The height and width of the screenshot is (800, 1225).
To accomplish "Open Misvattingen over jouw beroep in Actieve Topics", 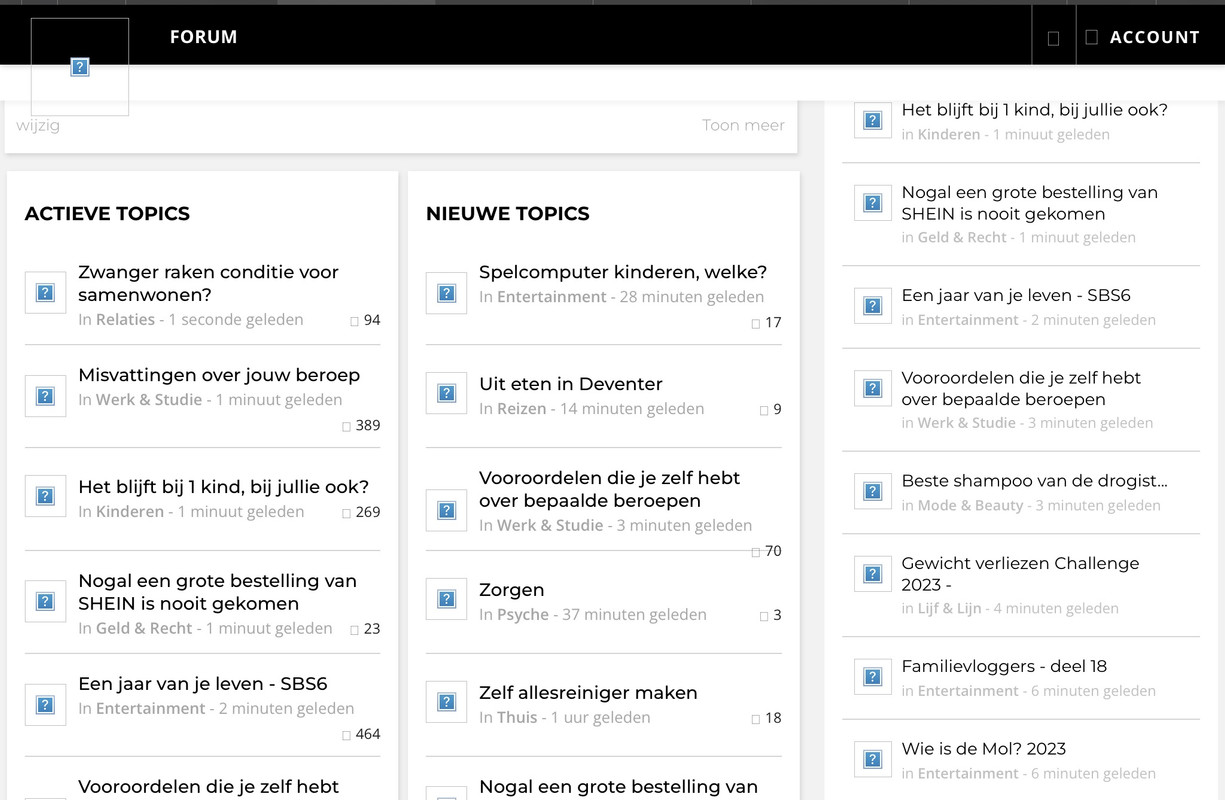I will click(x=219, y=375).
